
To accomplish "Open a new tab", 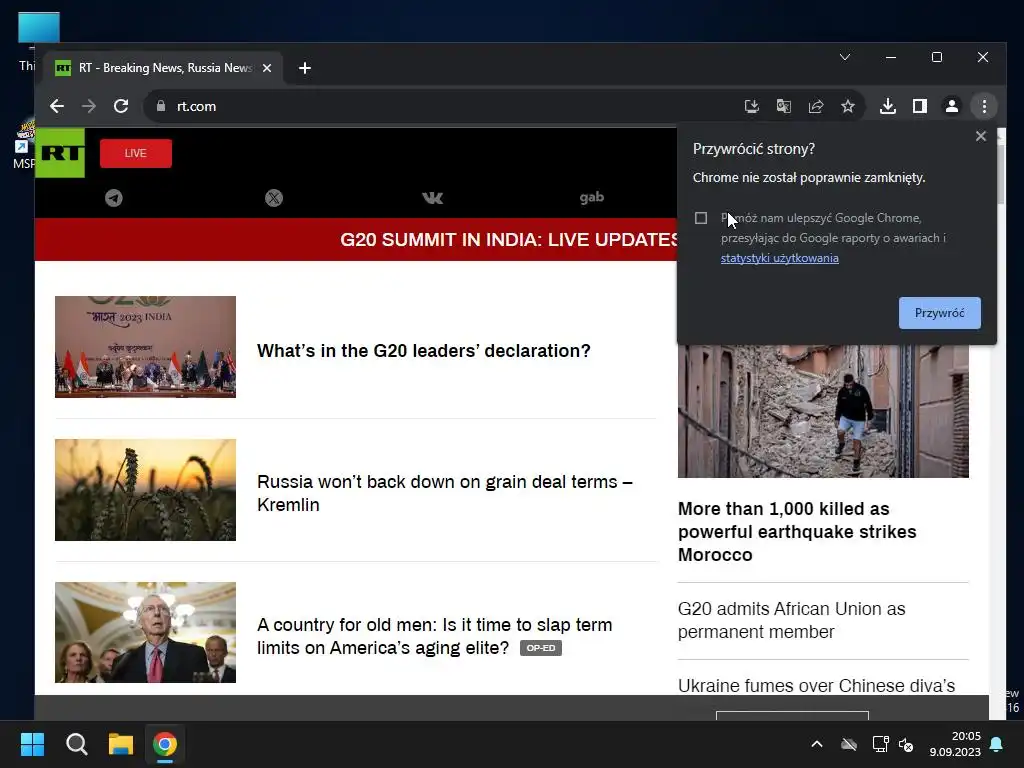I will coord(304,68).
